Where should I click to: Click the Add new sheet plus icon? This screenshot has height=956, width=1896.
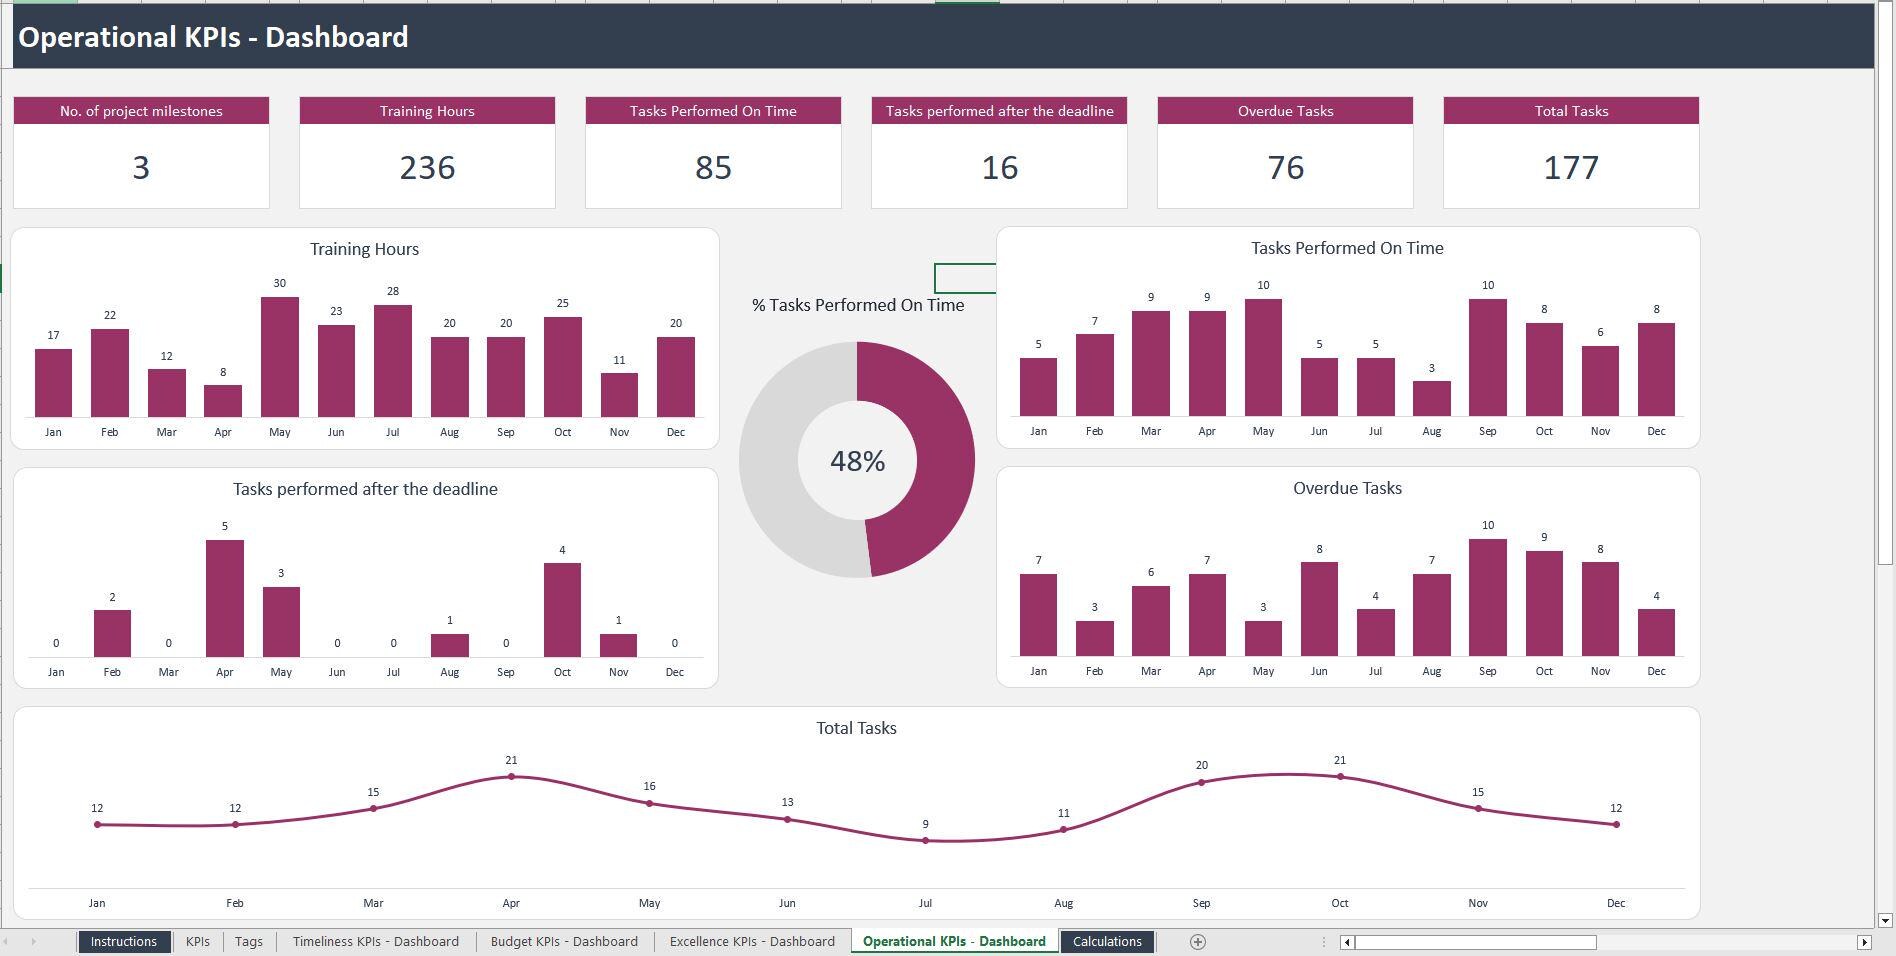point(1196,941)
